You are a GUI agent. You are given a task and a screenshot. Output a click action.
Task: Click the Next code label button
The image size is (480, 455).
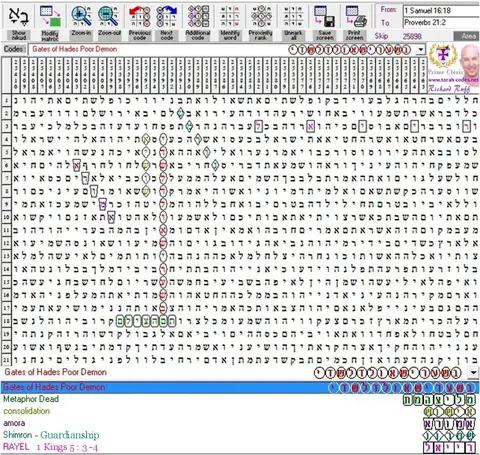click(166, 35)
